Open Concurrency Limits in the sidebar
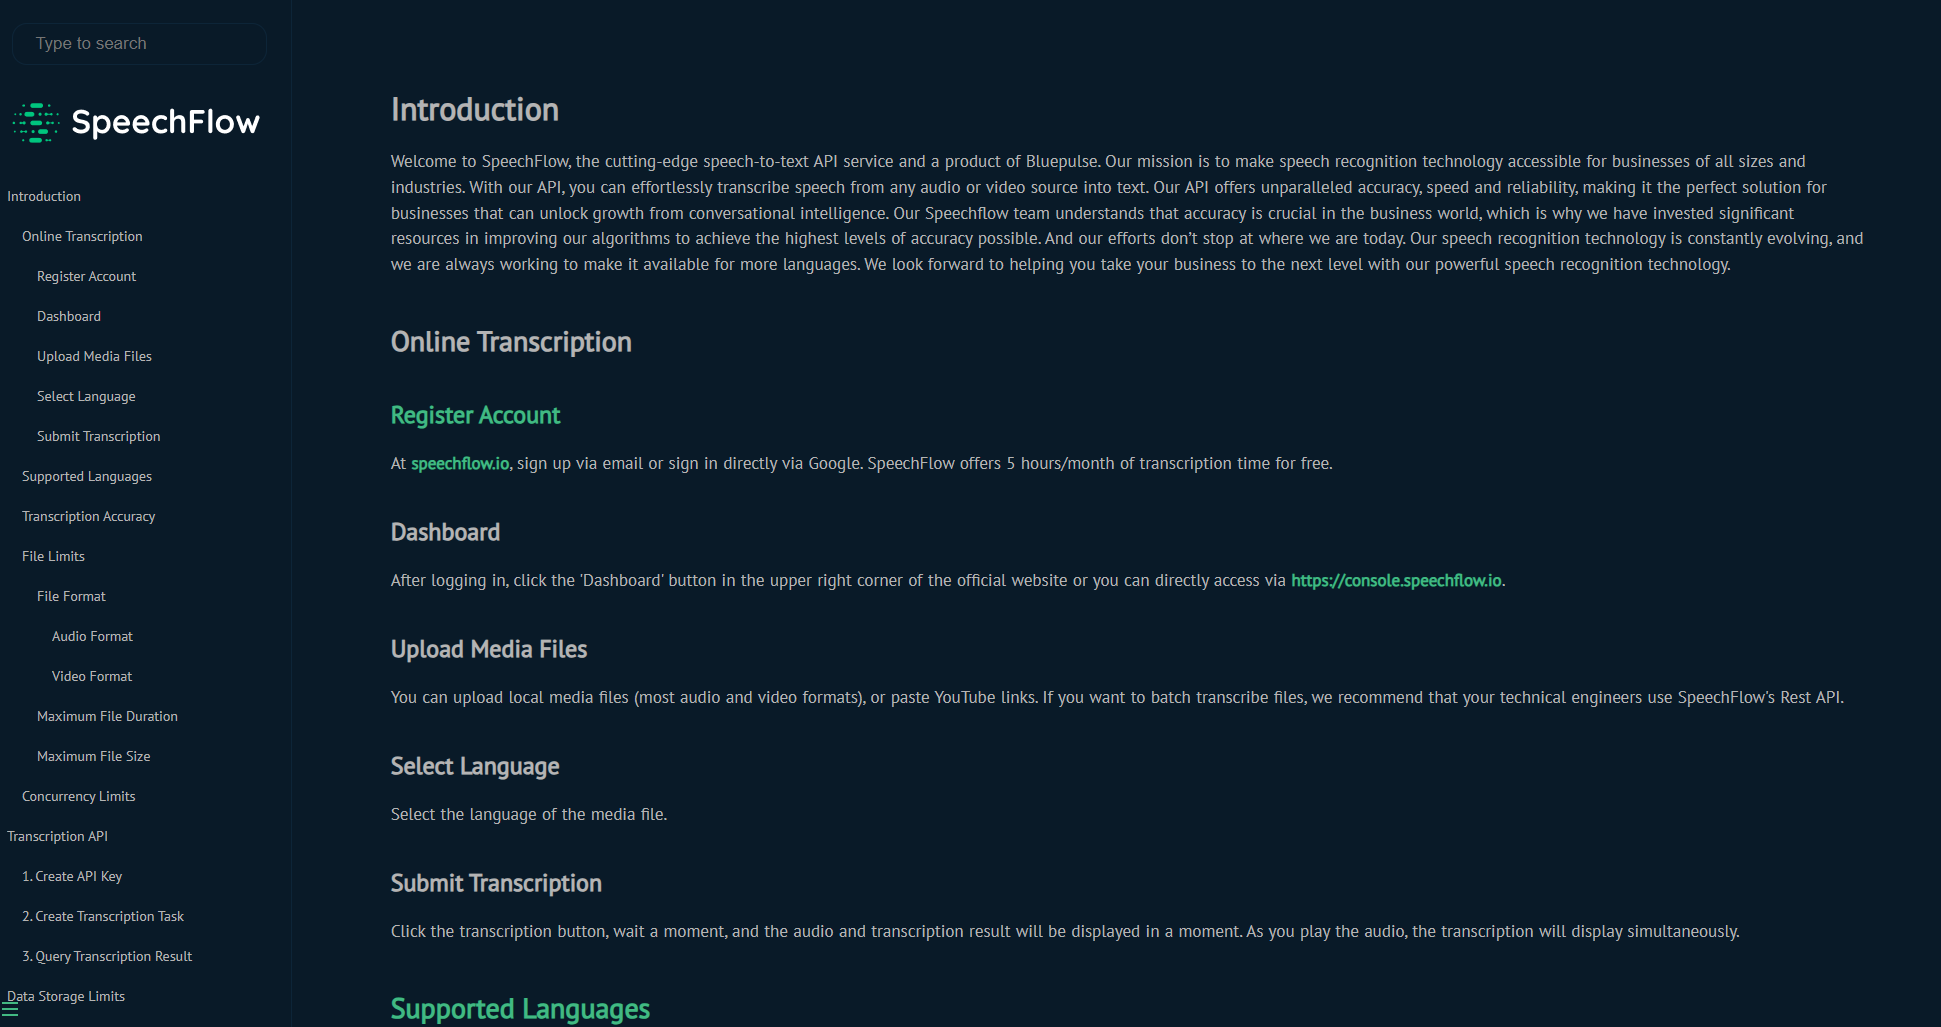This screenshot has height=1027, width=1941. (x=78, y=796)
